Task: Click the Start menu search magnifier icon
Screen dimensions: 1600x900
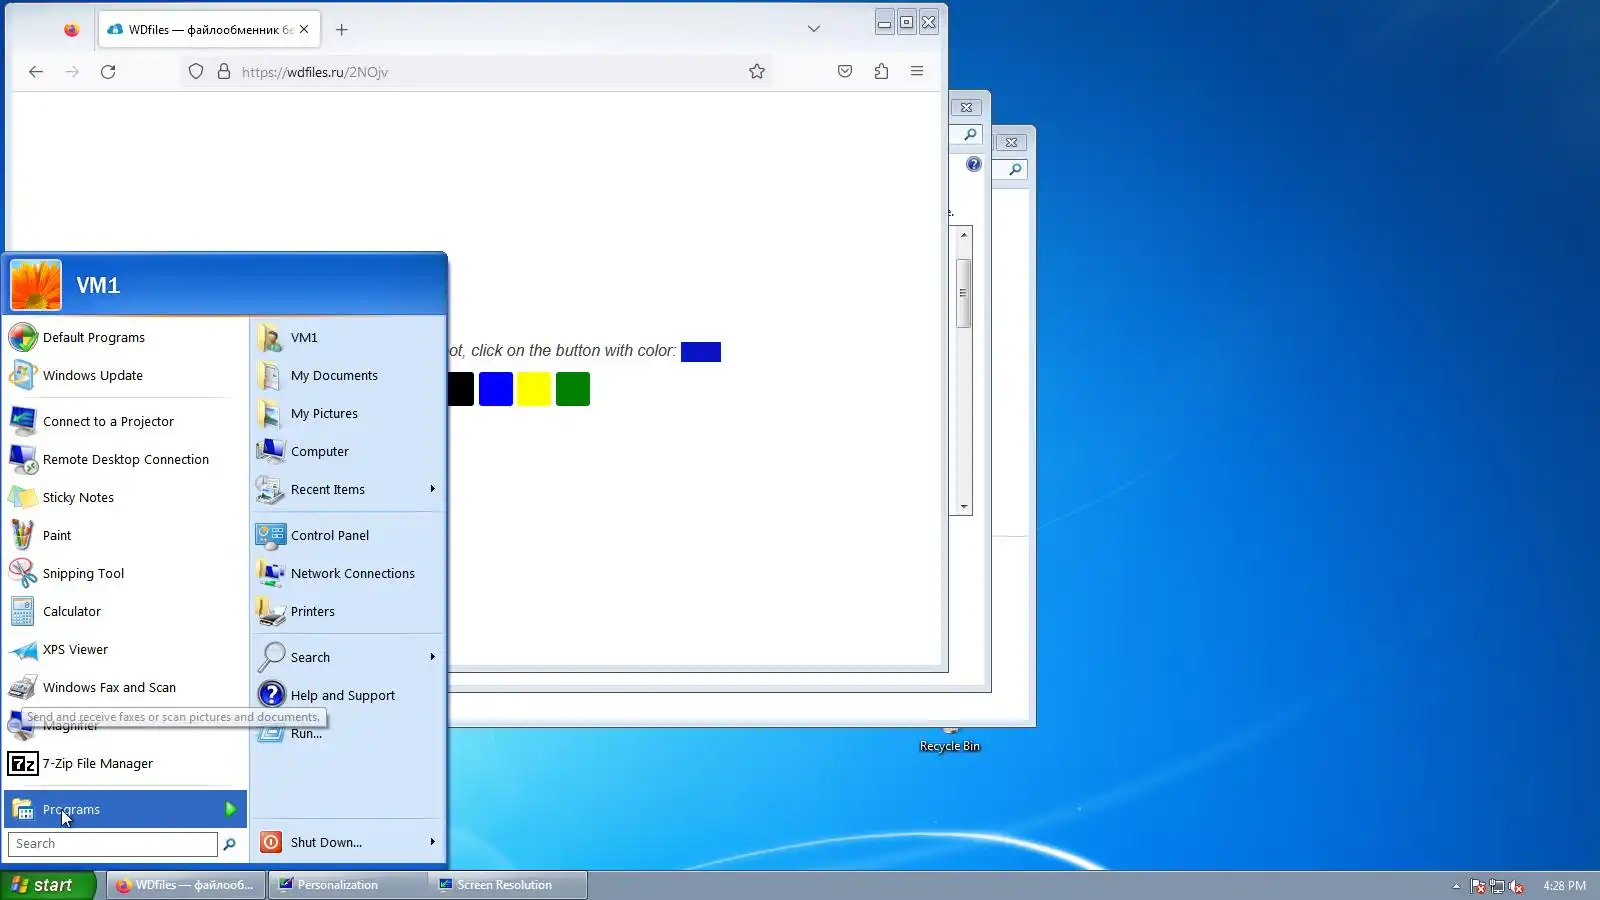Action: (x=229, y=844)
